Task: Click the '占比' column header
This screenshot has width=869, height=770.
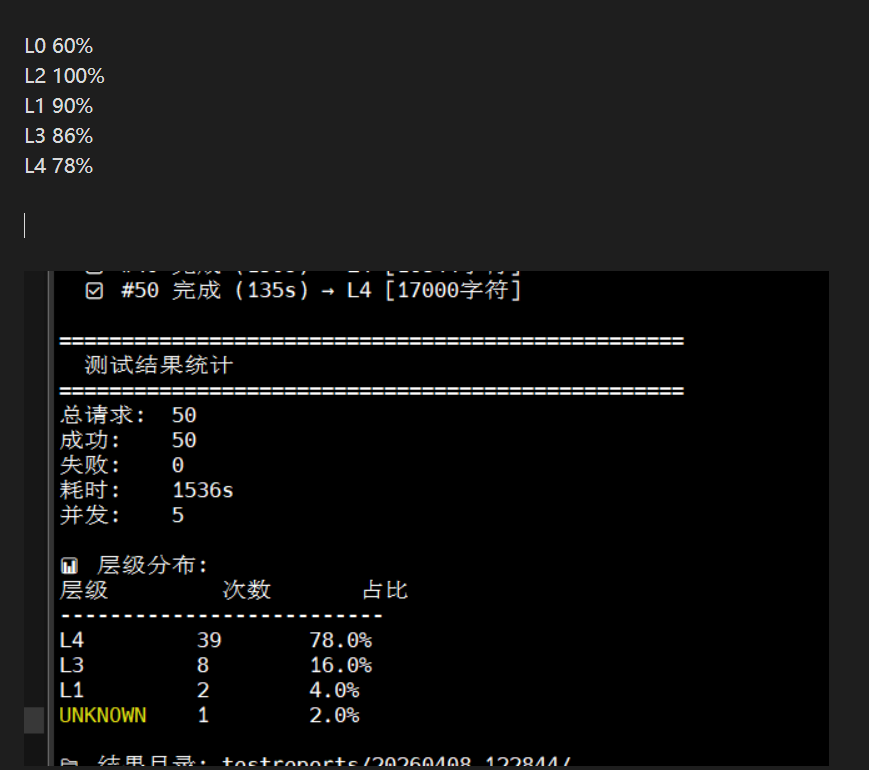Action: (385, 590)
